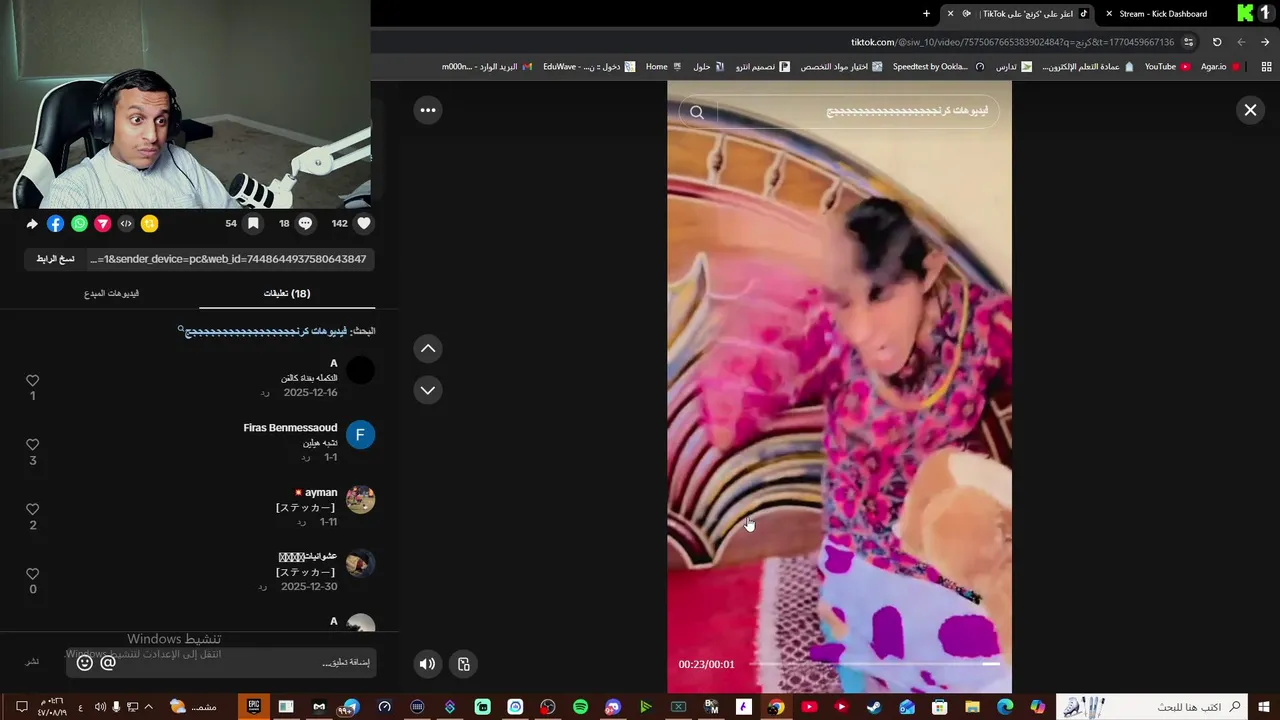Viewport: 1280px width, 720px height.
Task: Open Firas Benmessaoud's avatar
Action: click(360, 435)
